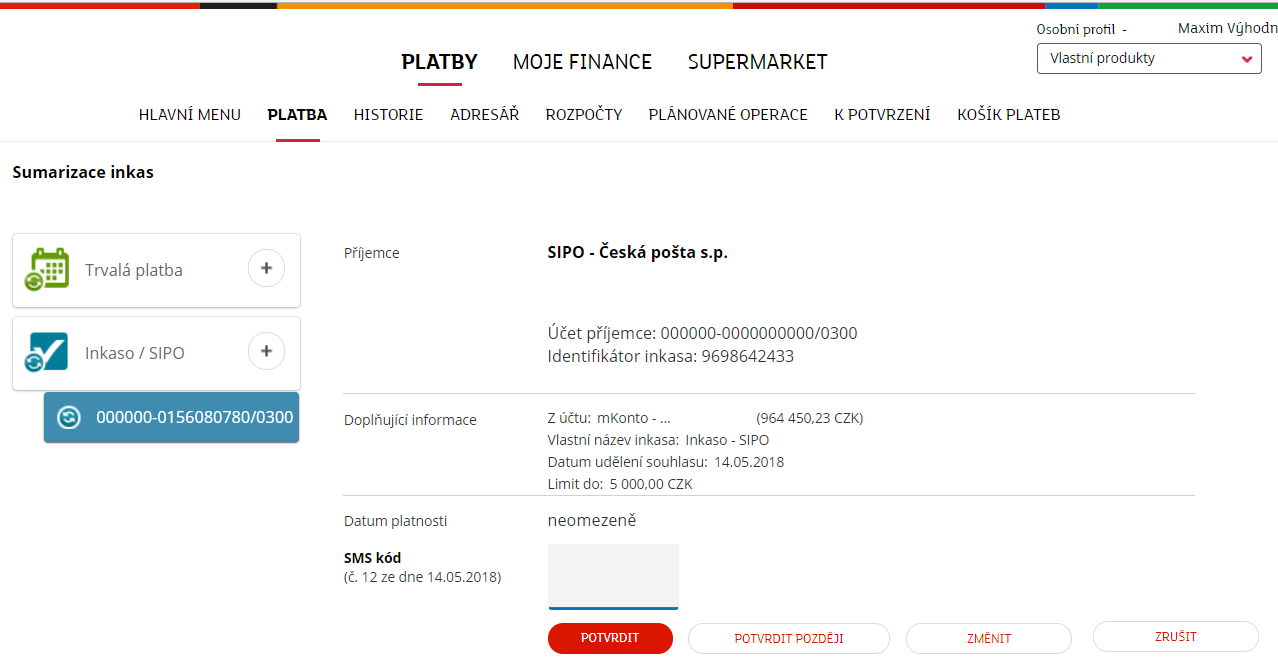The width and height of the screenshot is (1278, 669).
Task: Cancel with the ZRUŠIT button
Action: tap(1175, 636)
